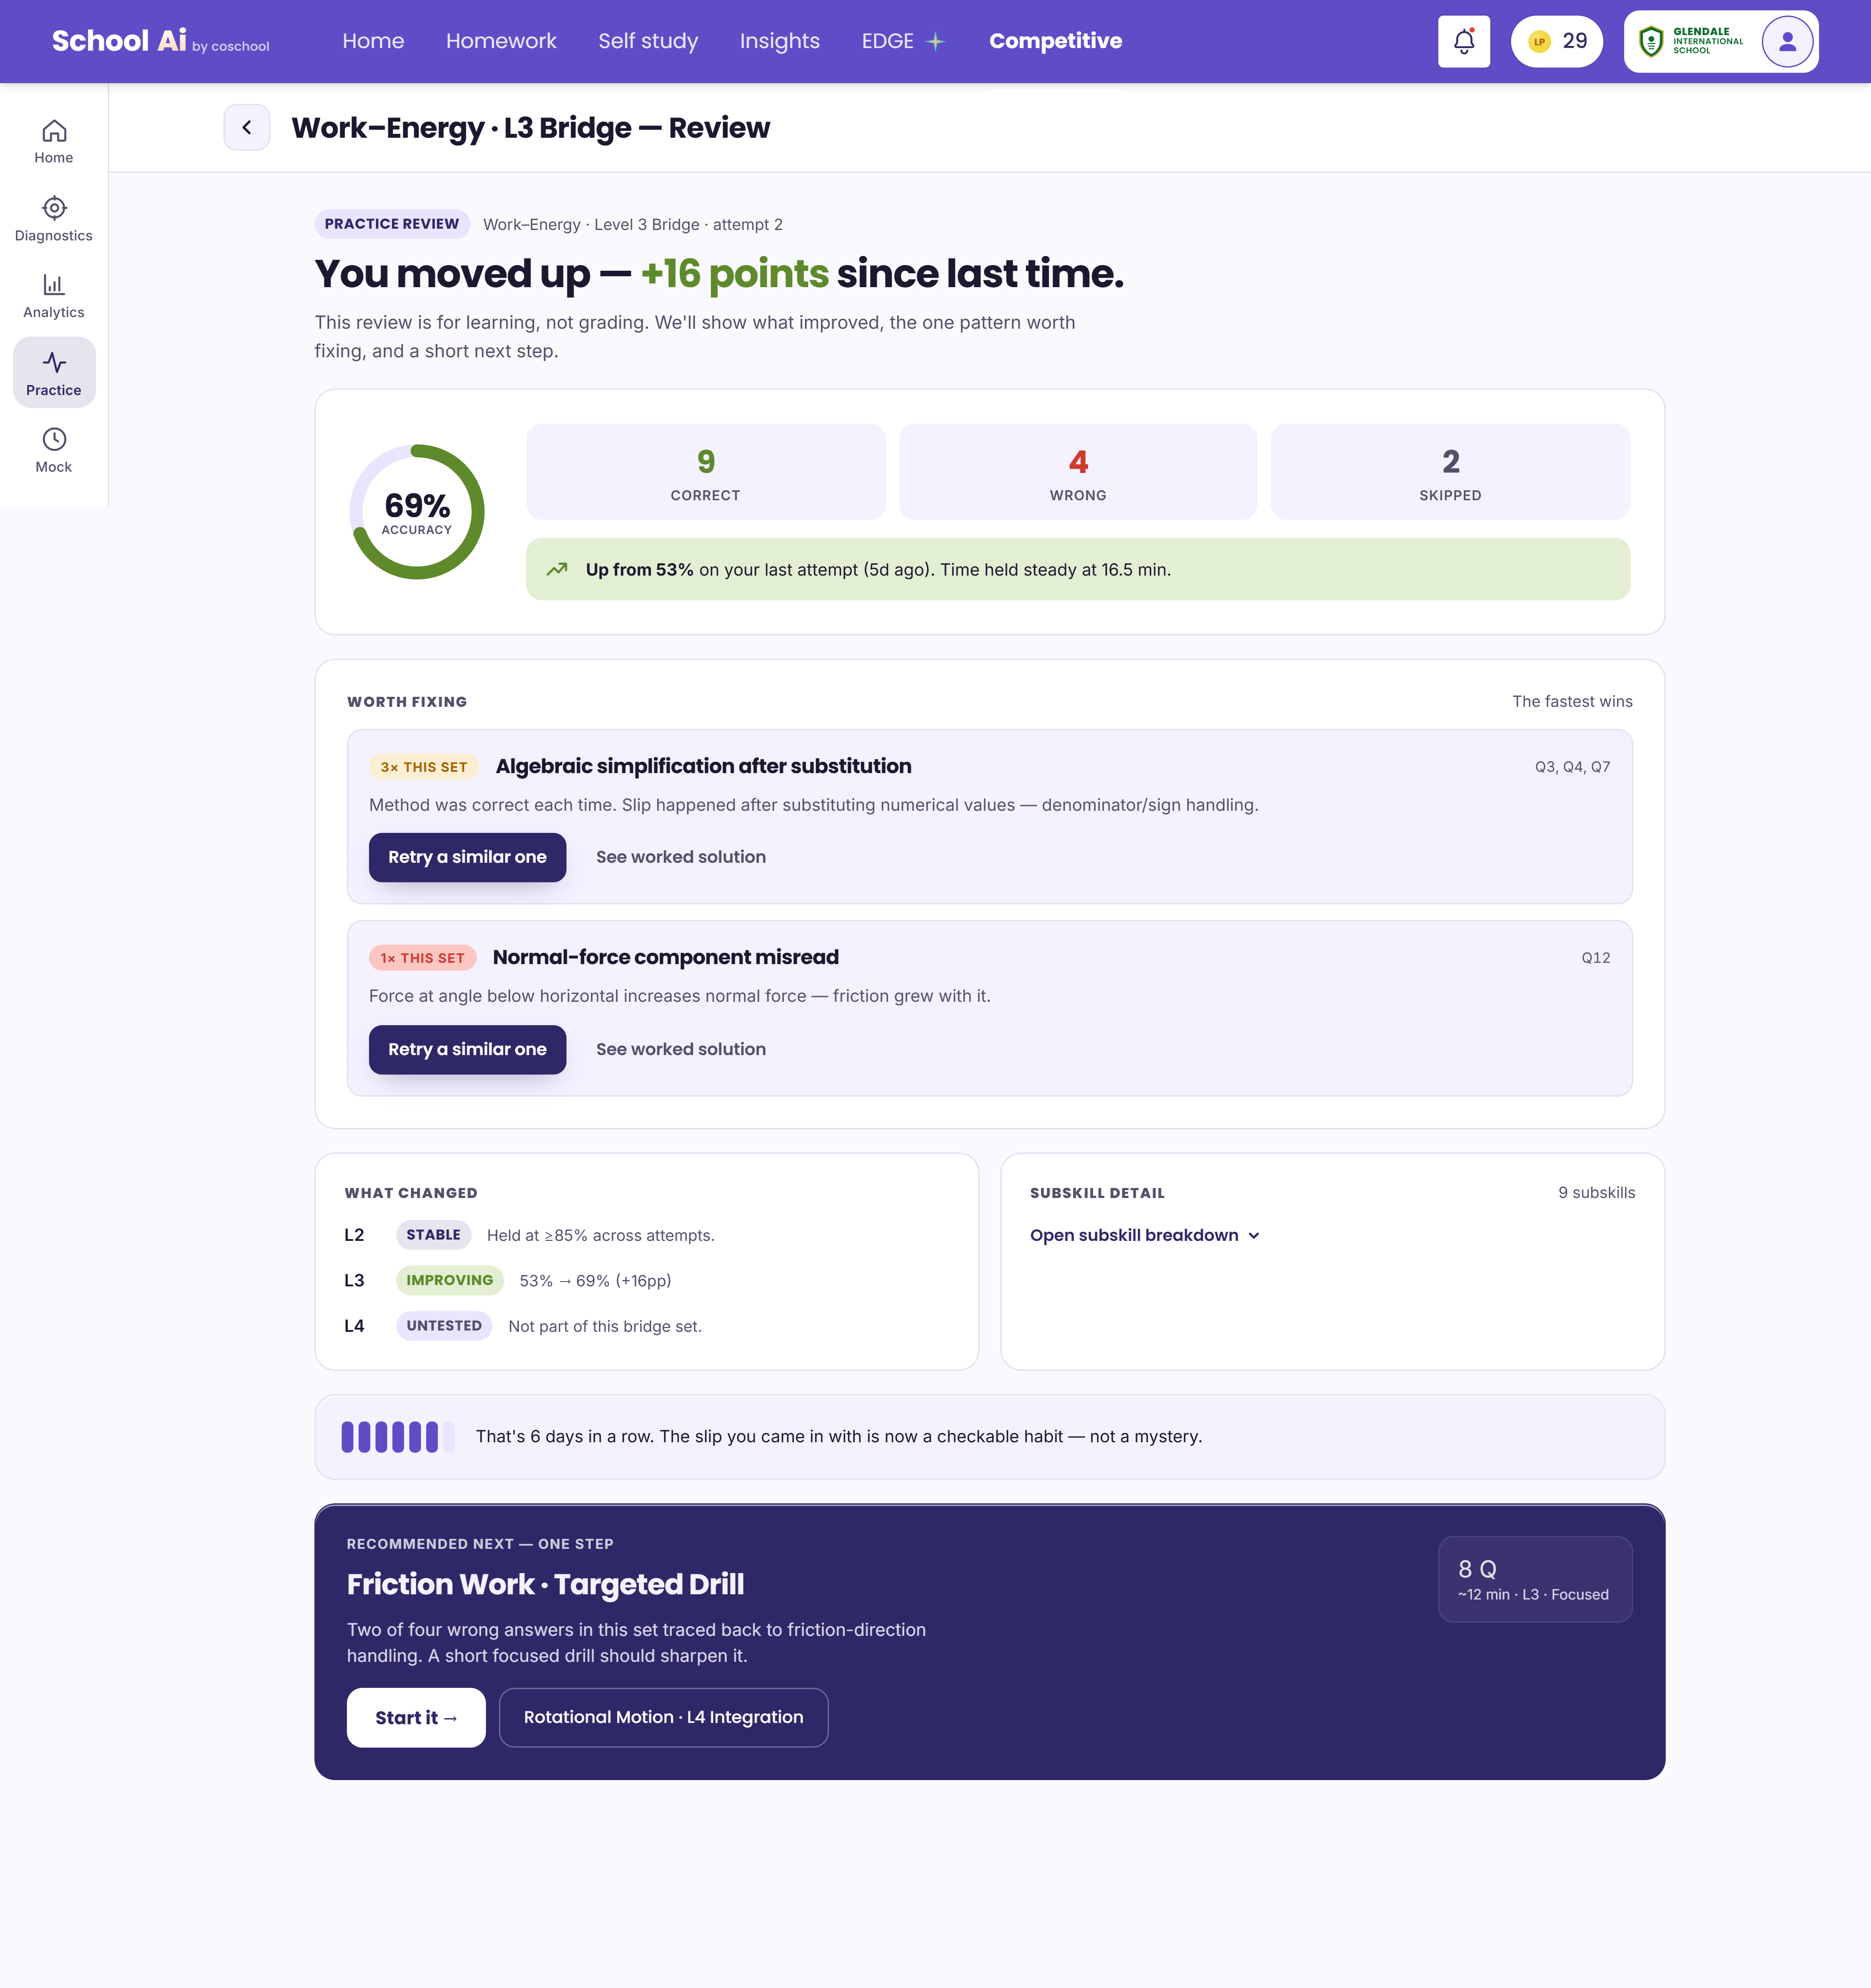This screenshot has height=1988, width=1871.
Task: Click the 8 Q drill info card
Action: (x=1535, y=1579)
